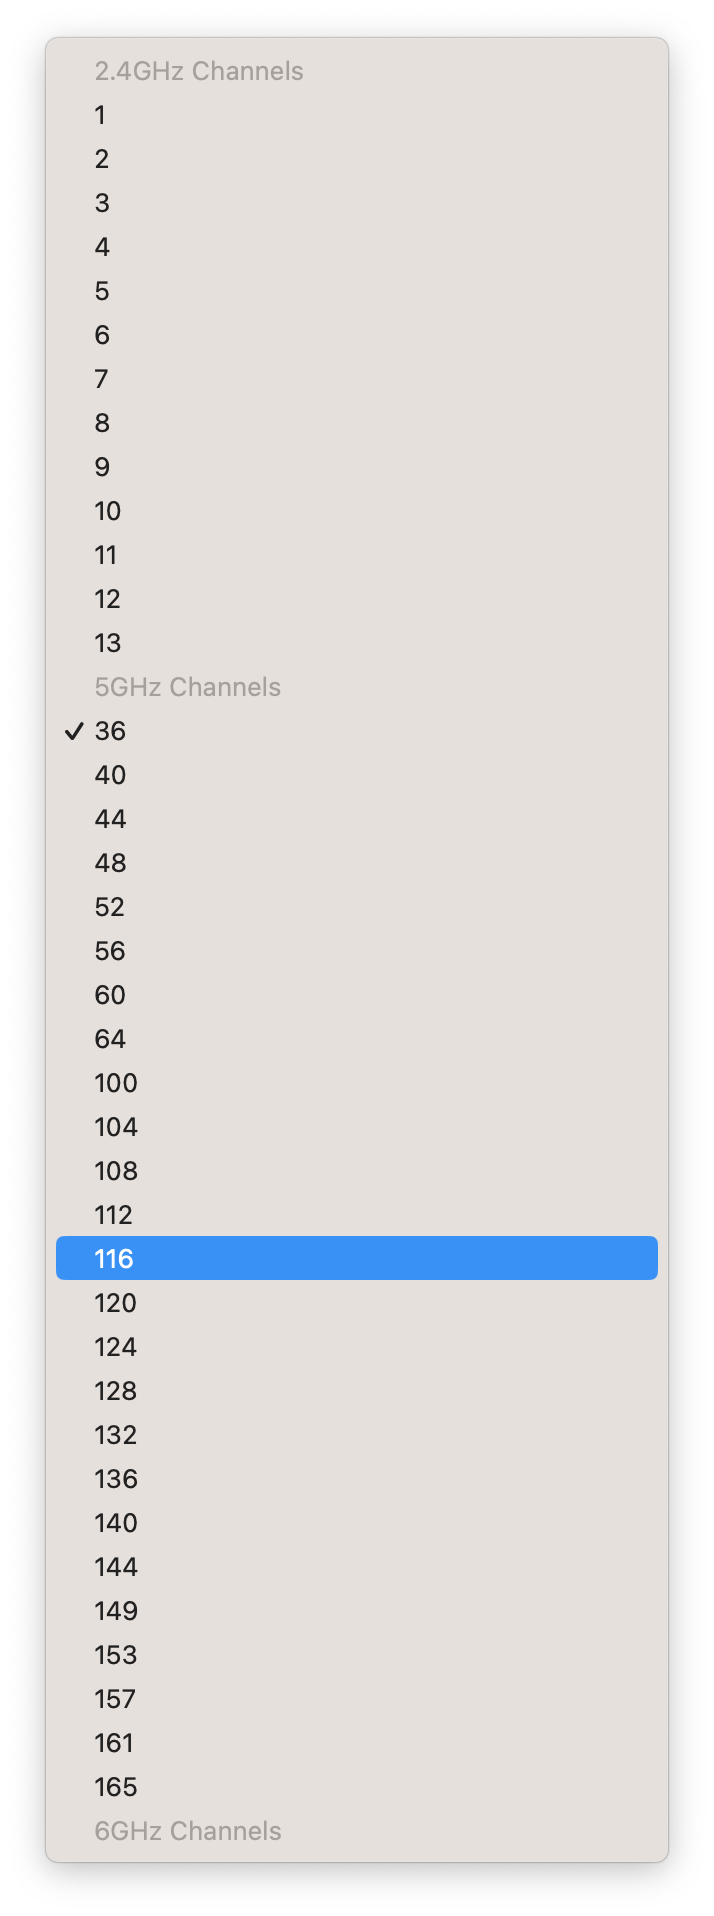Select channel 120 below the highlighted entry
This screenshot has width=714, height=1916.
tap(115, 1303)
